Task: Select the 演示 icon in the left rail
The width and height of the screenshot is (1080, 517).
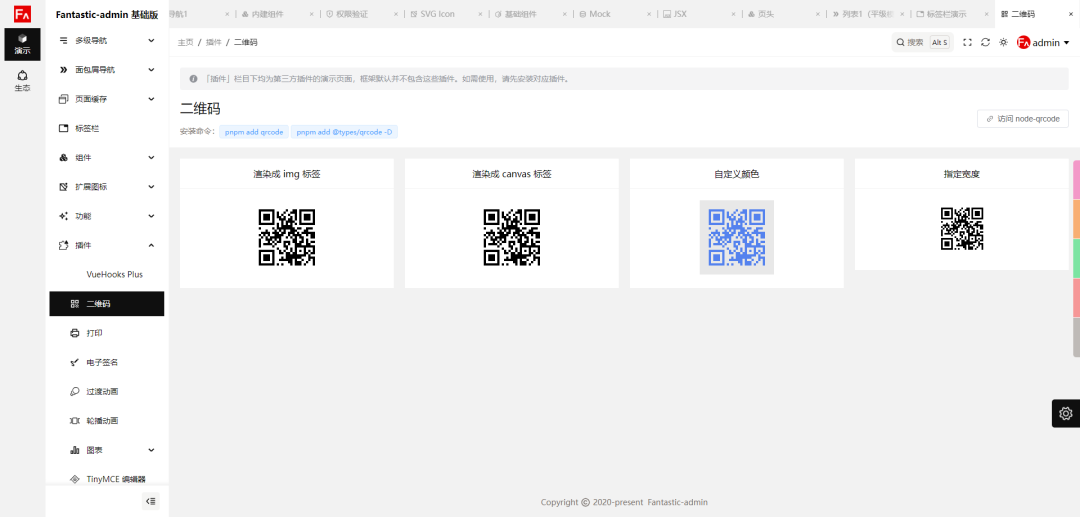Action: [22, 44]
